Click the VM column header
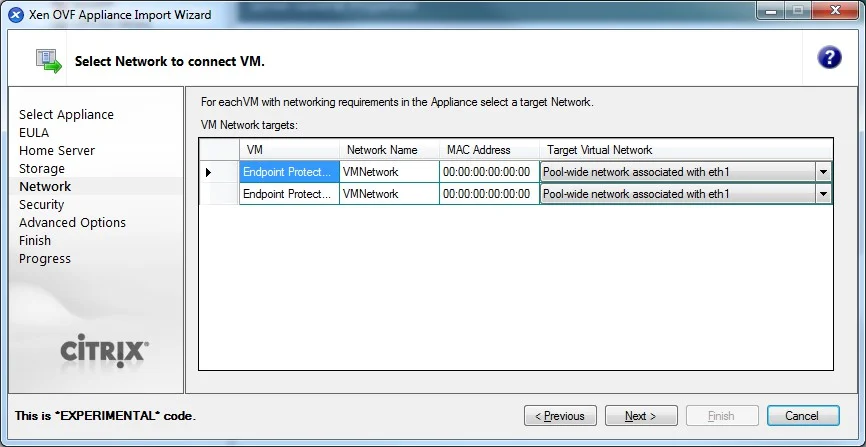 pos(289,150)
